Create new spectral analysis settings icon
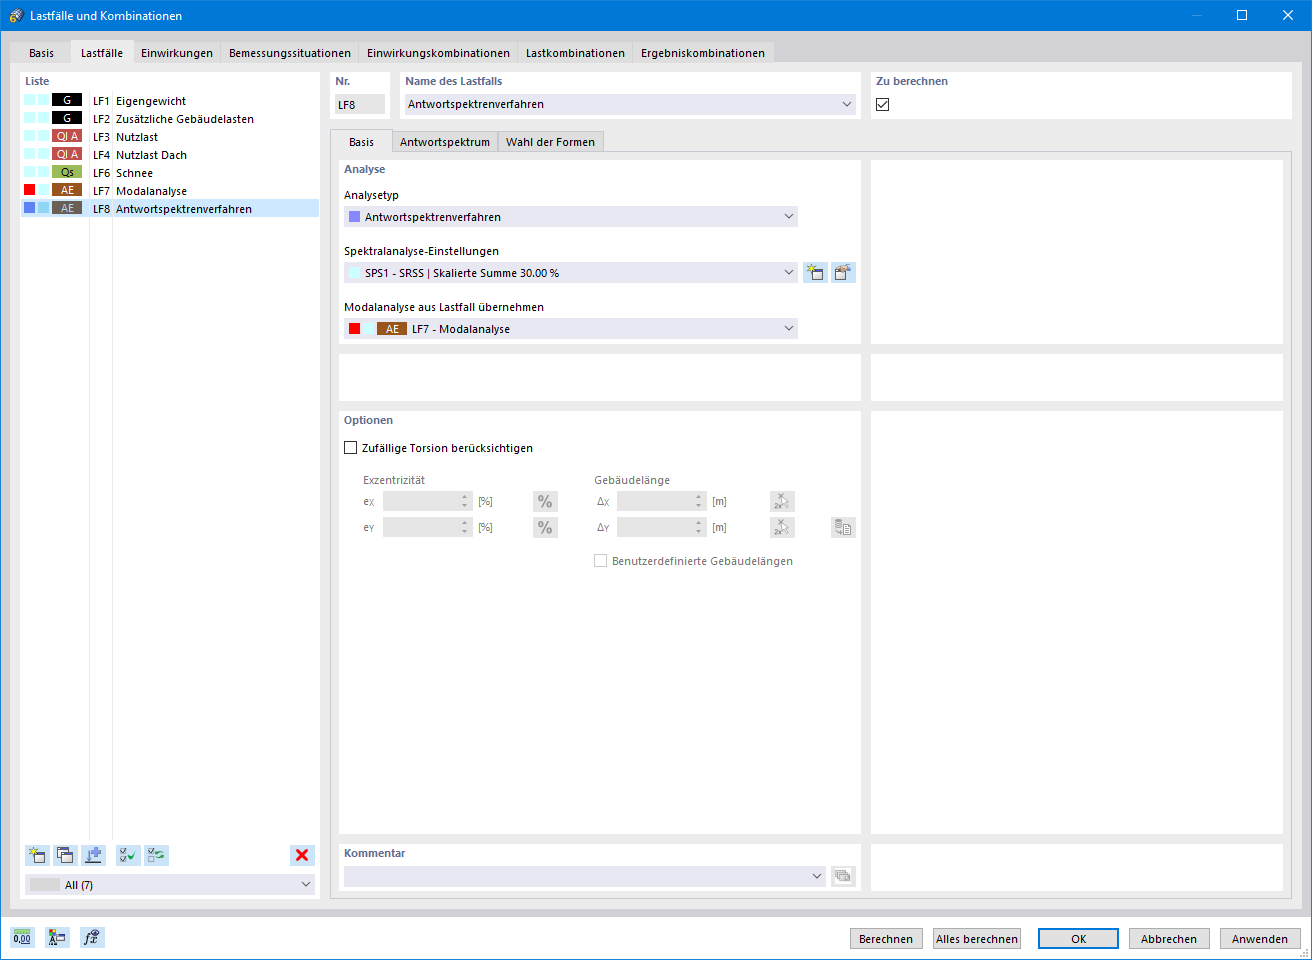 pyautogui.click(x=815, y=273)
